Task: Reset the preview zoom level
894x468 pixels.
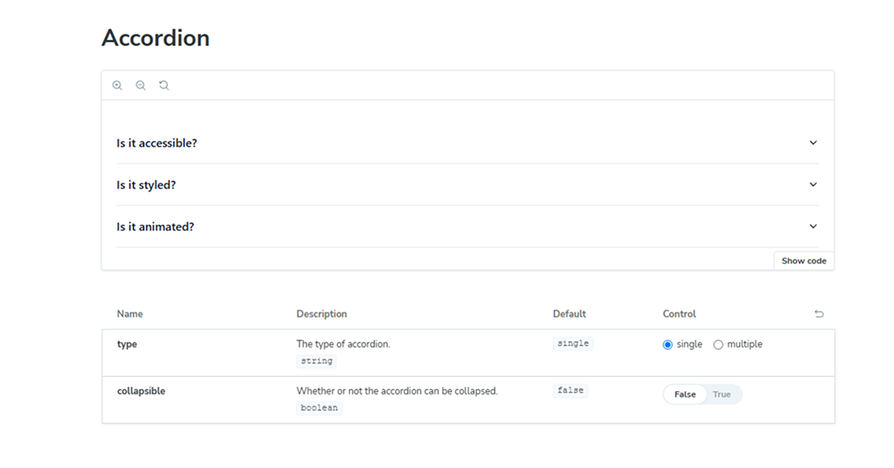Action: (164, 86)
